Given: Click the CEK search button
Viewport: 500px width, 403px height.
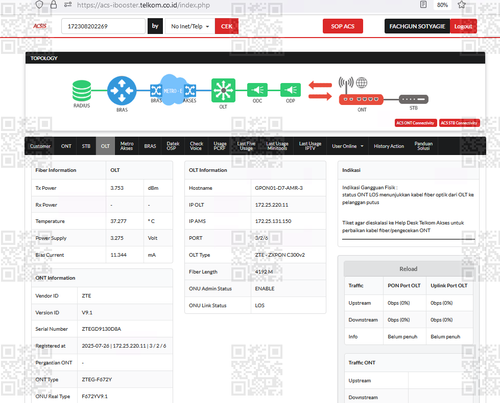Looking at the screenshot, I should point(227,26).
